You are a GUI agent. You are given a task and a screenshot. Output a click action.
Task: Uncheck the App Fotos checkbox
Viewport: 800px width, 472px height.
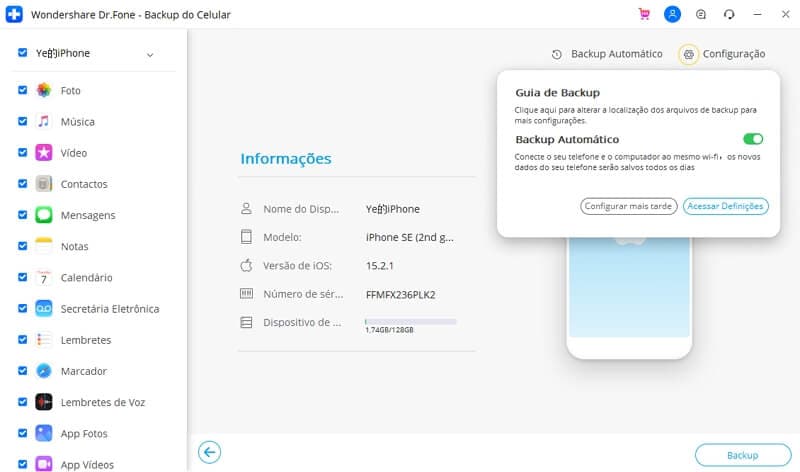tap(22, 433)
